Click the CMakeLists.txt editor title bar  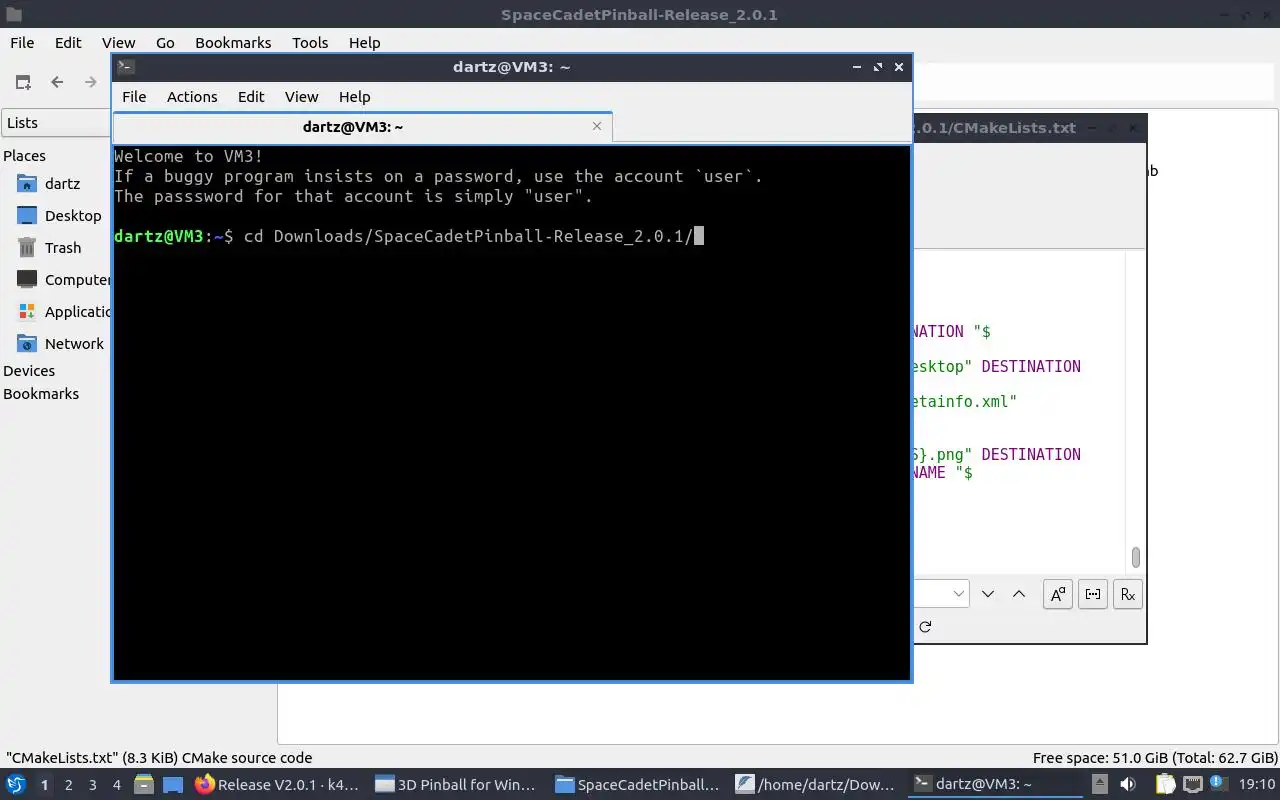tap(1029, 128)
